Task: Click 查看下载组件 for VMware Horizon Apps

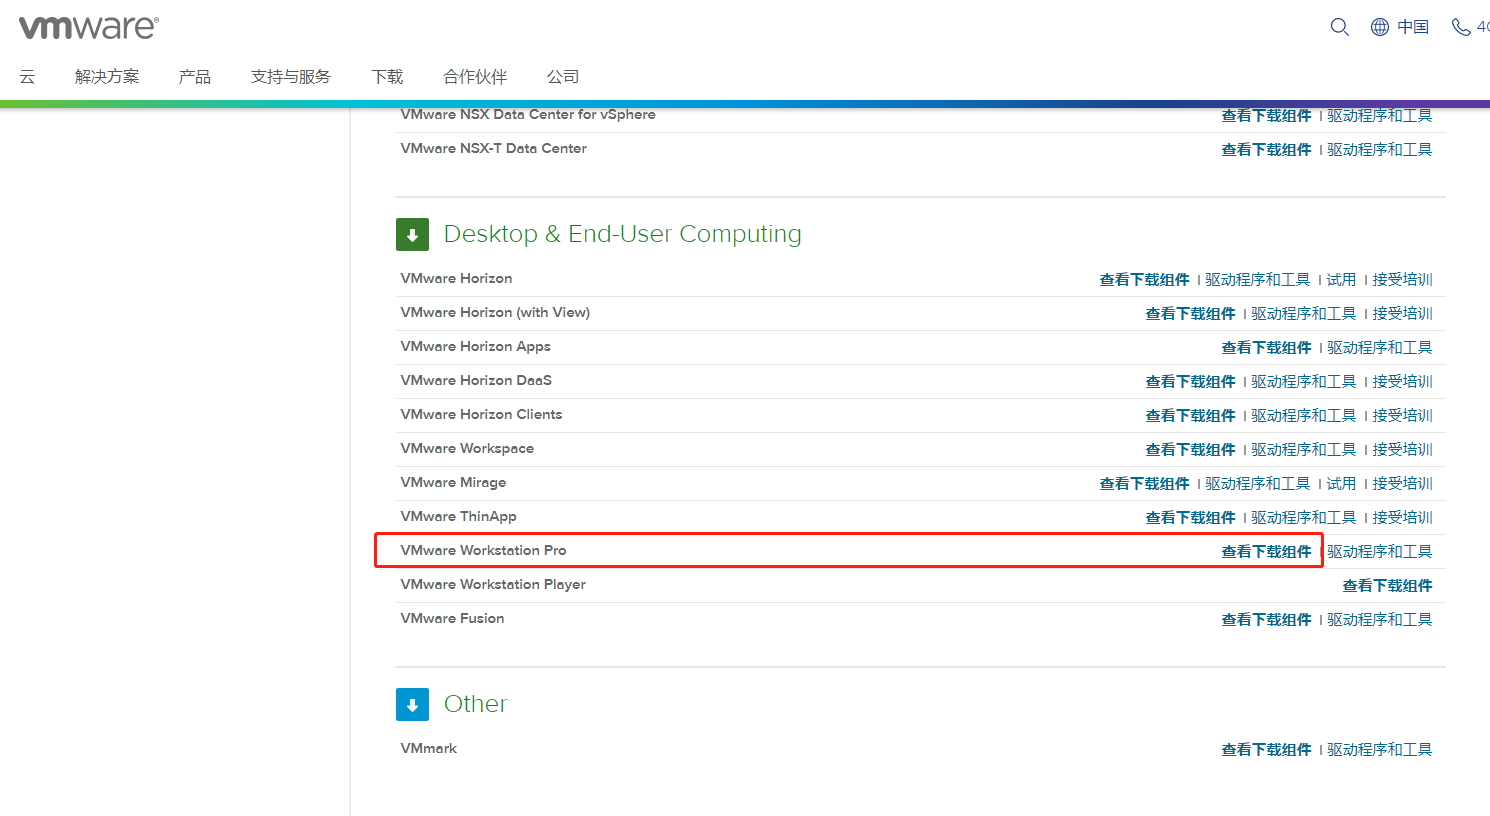Action: coord(1266,347)
